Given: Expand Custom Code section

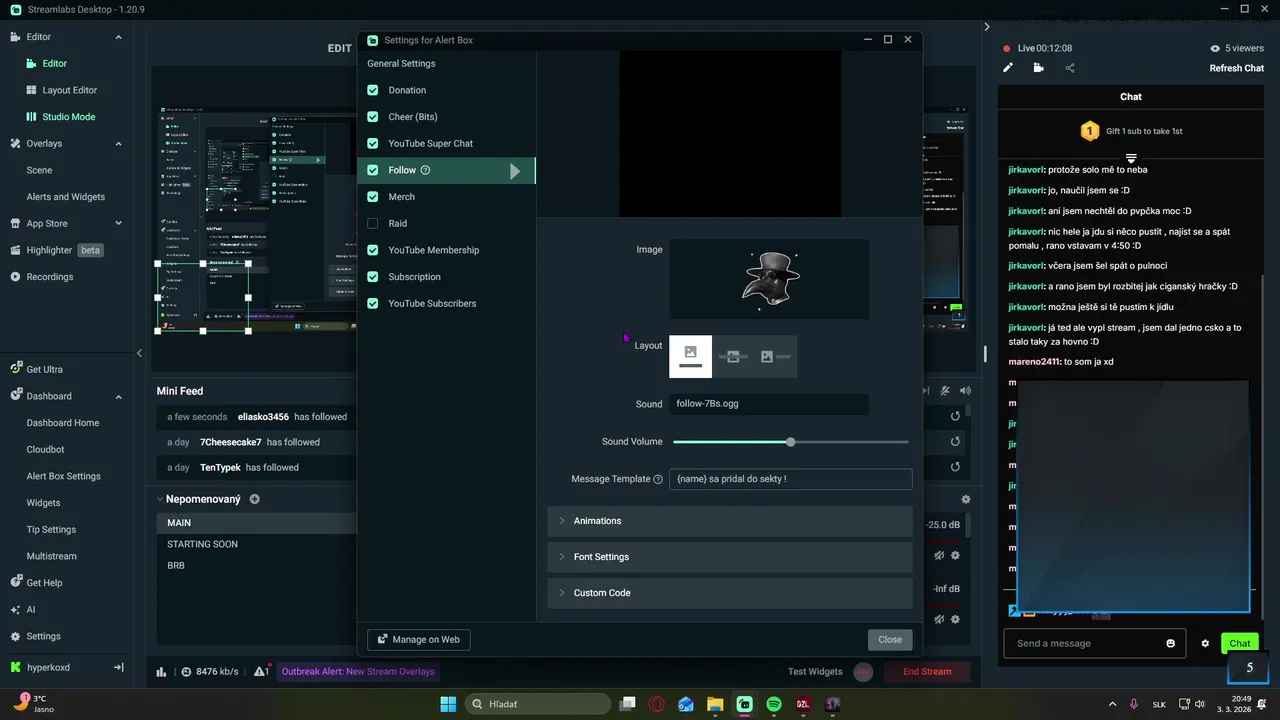Looking at the screenshot, I should pyautogui.click(x=730, y=593).
